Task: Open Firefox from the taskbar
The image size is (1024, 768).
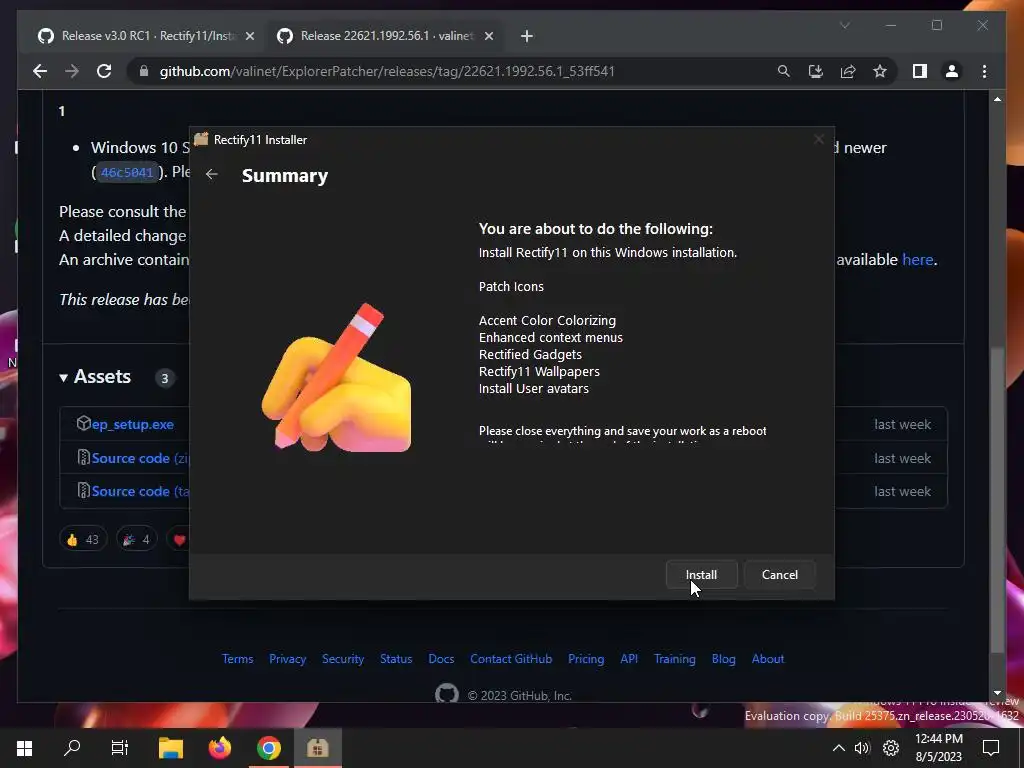Action: pos(219,748)
